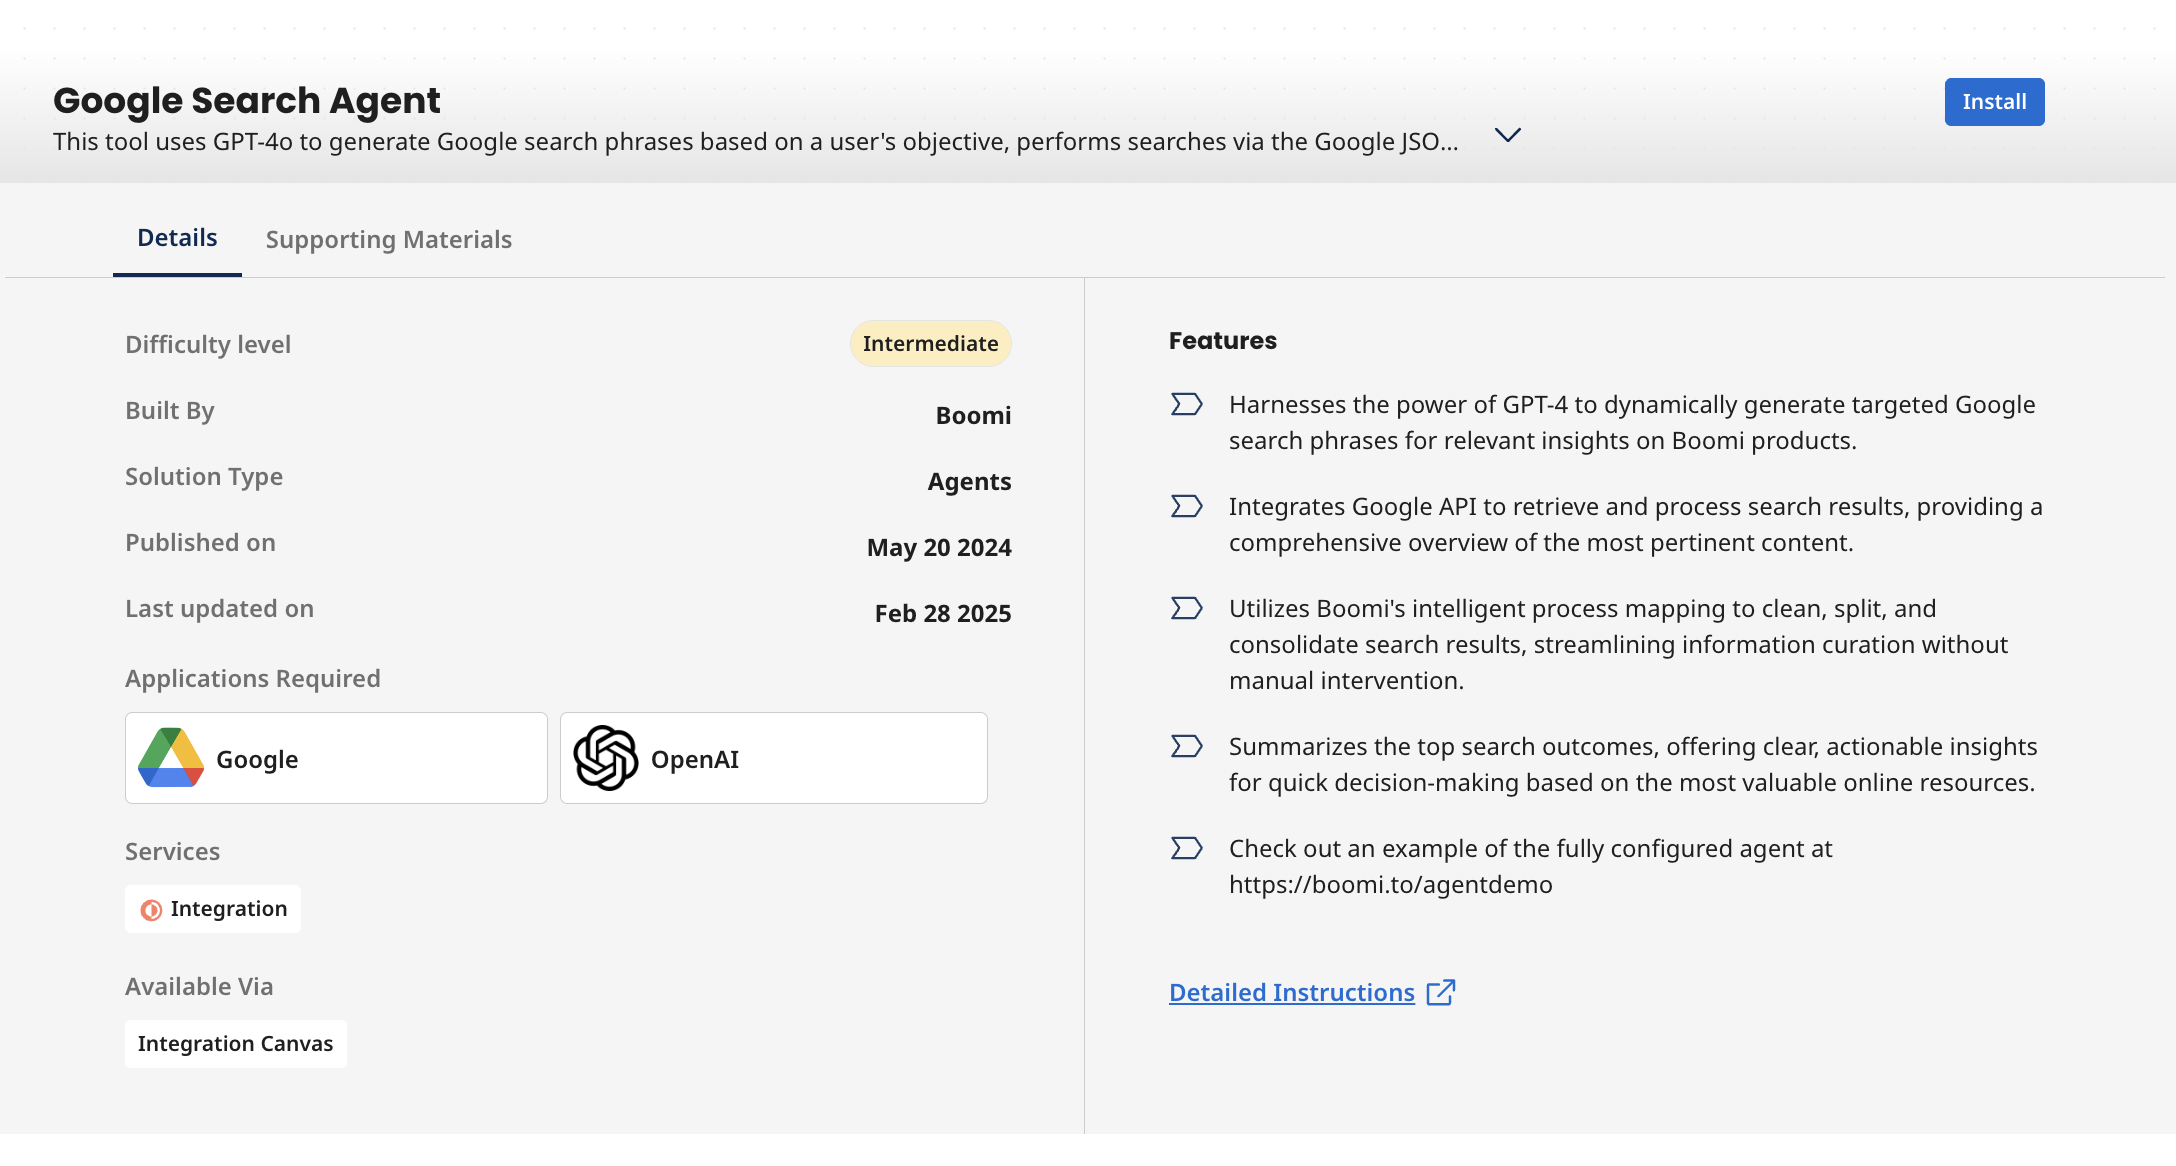Click the OpenAI logo icon

click(x=606, y=758)
